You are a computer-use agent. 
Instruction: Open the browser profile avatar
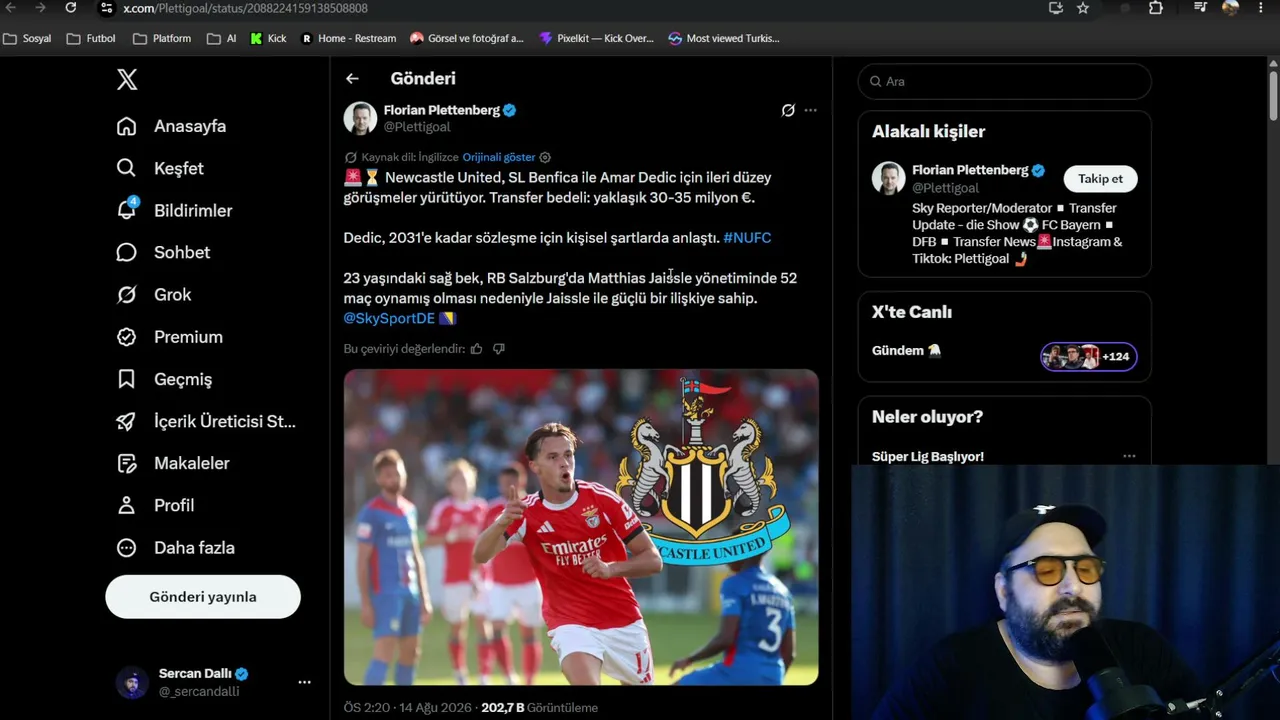[1231, 8]
